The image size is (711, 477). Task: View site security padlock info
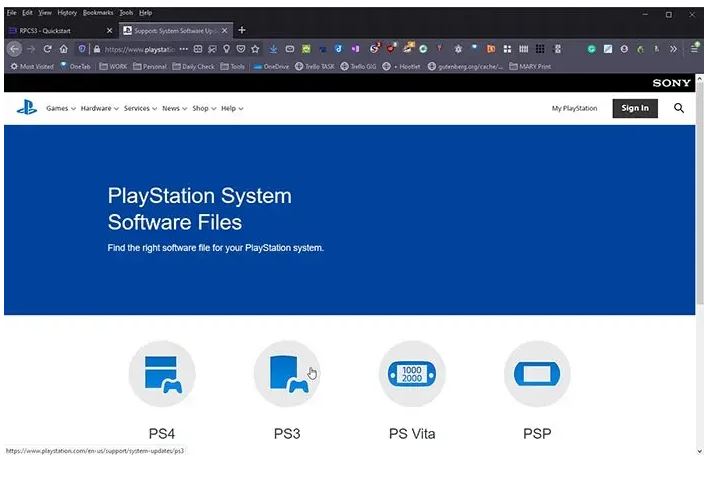(97, 49)
